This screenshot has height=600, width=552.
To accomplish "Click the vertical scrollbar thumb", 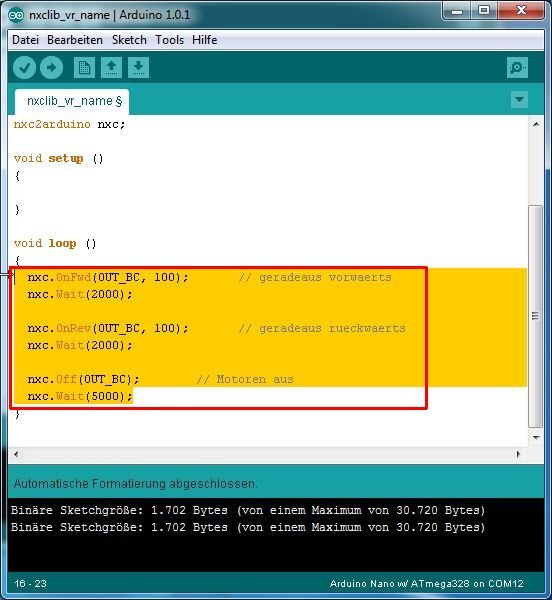I will click(536, 316).
